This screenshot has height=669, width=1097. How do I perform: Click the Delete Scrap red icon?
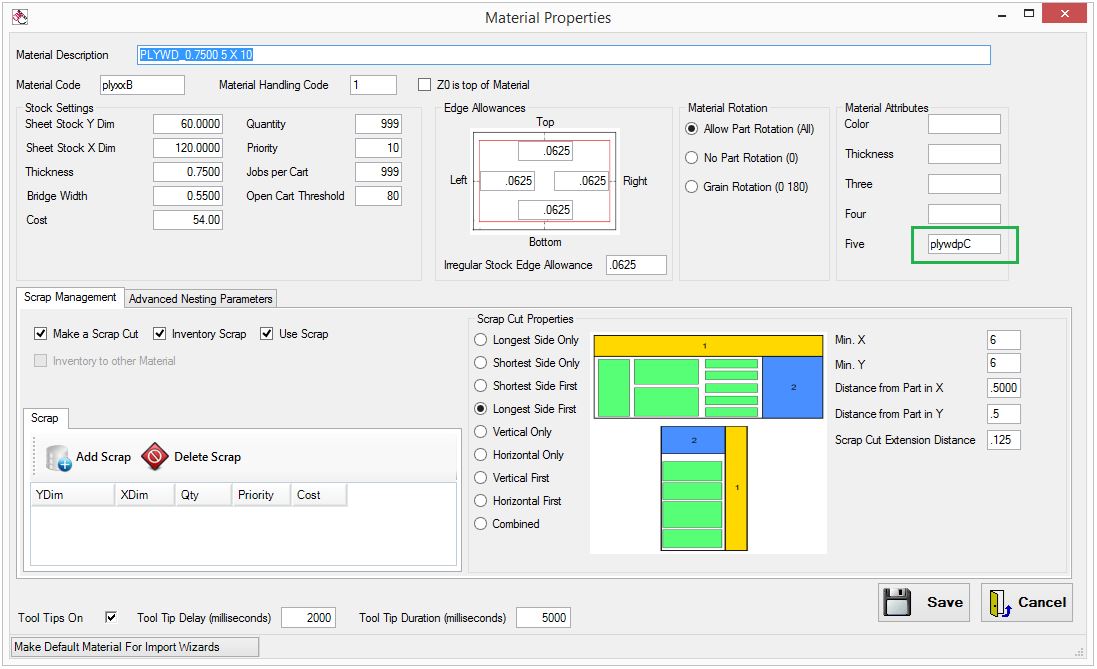pos(156,457)
